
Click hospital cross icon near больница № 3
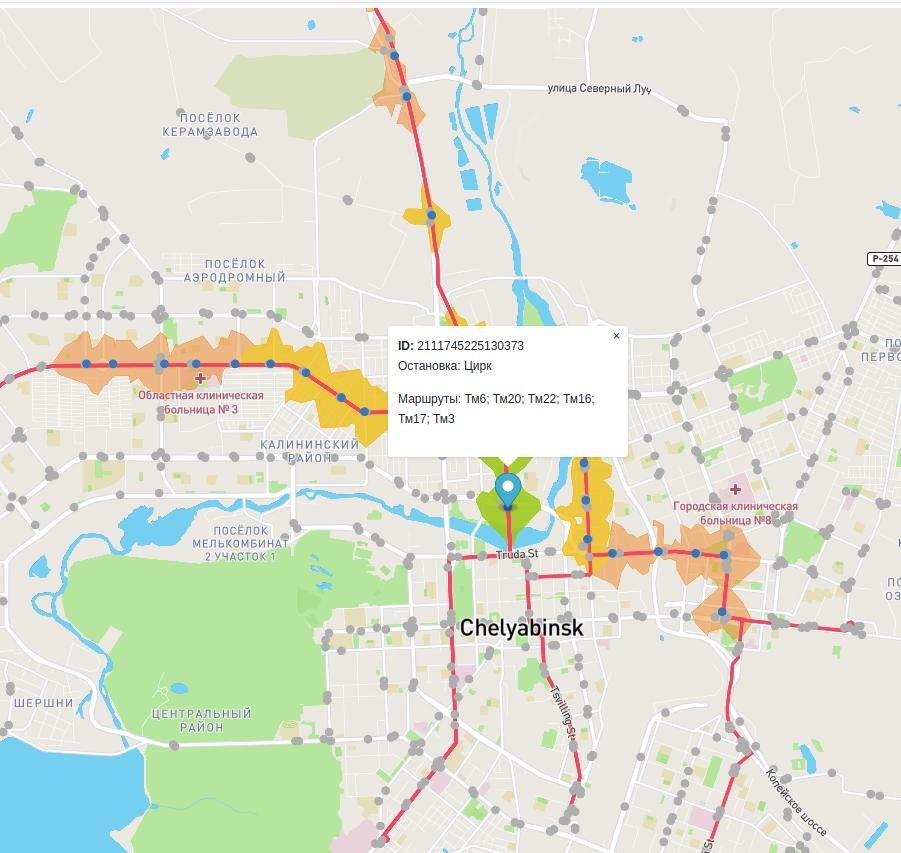(200, 378)
